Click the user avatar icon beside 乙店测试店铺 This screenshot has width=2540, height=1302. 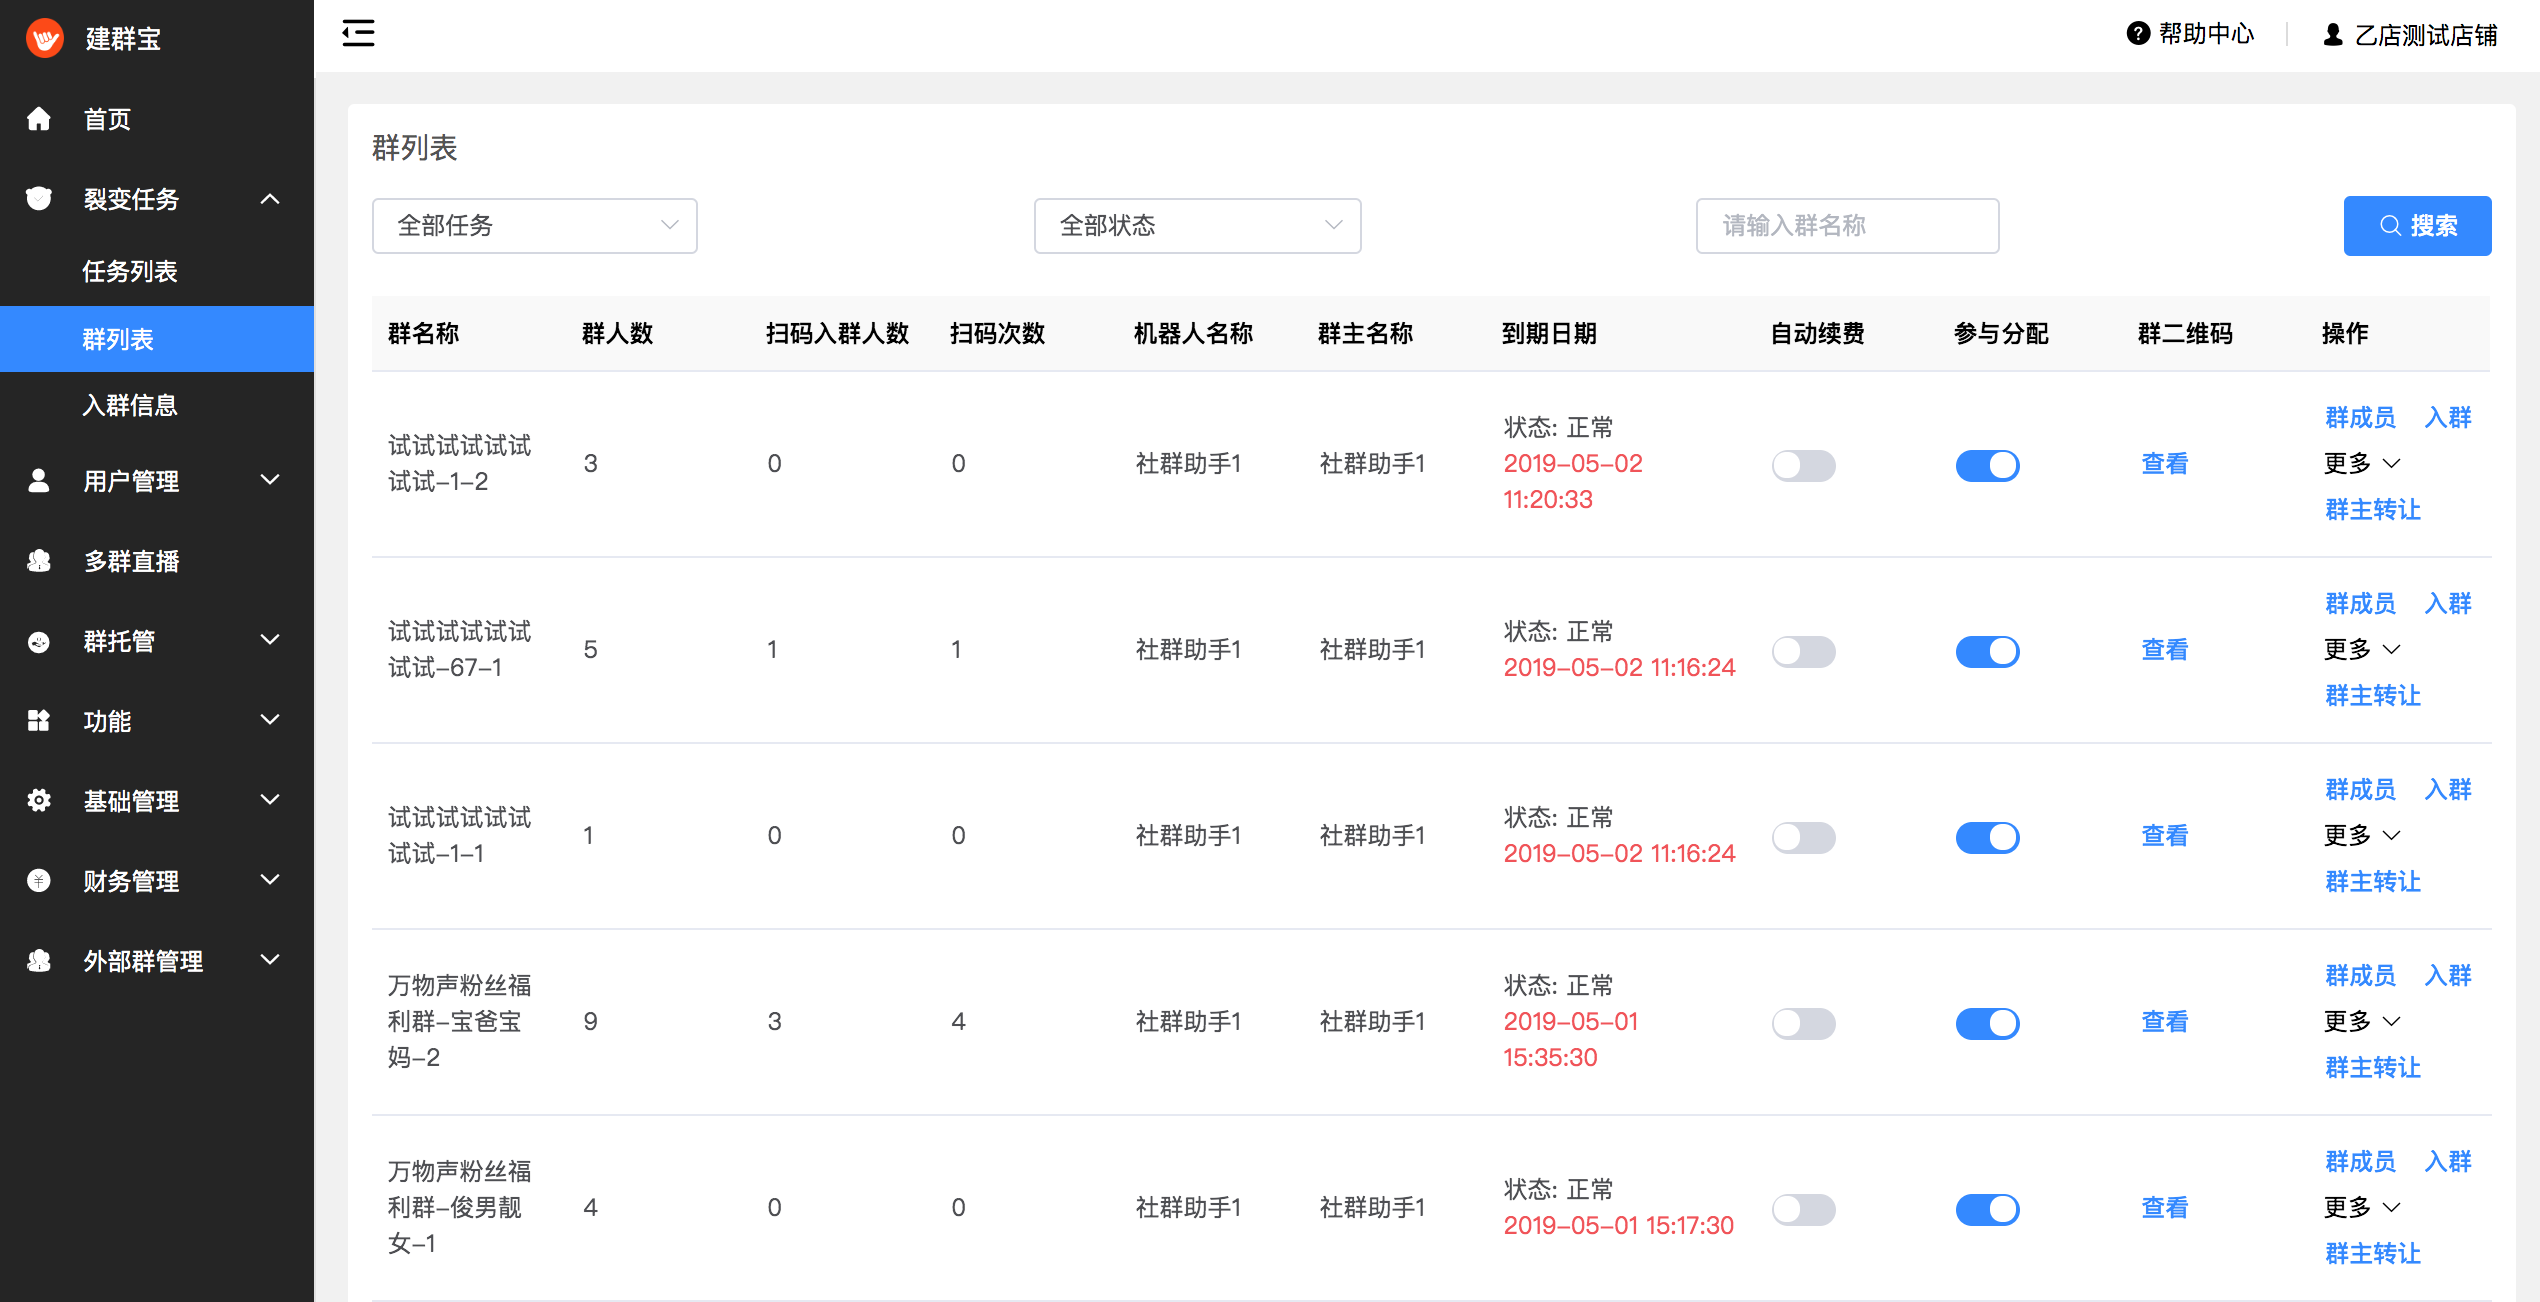[2332, 35]
